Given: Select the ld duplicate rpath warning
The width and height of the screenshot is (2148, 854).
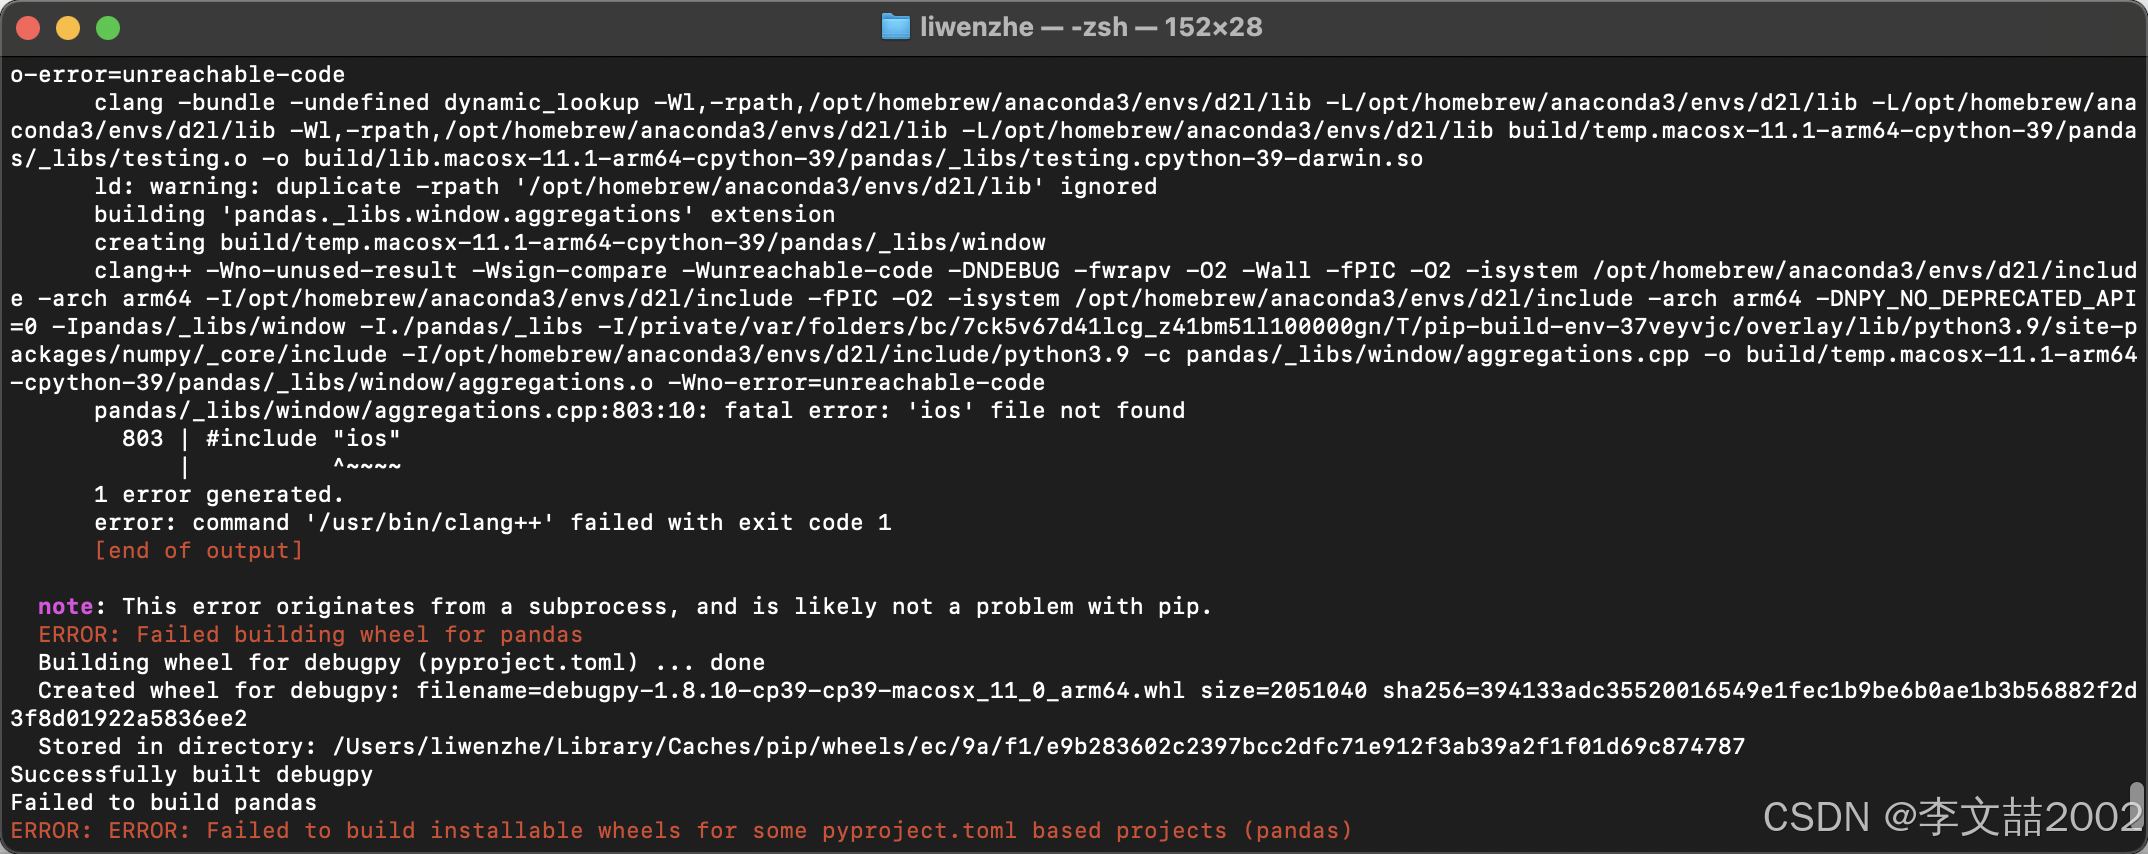Looking at the screenshot, I should pos(625,186).
